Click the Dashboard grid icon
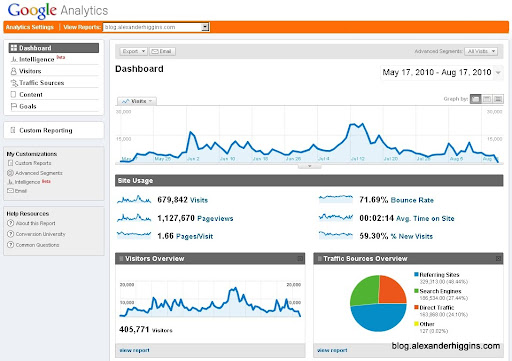The height and width of the screenshot is (361, 512). click(x=14, y=48)
